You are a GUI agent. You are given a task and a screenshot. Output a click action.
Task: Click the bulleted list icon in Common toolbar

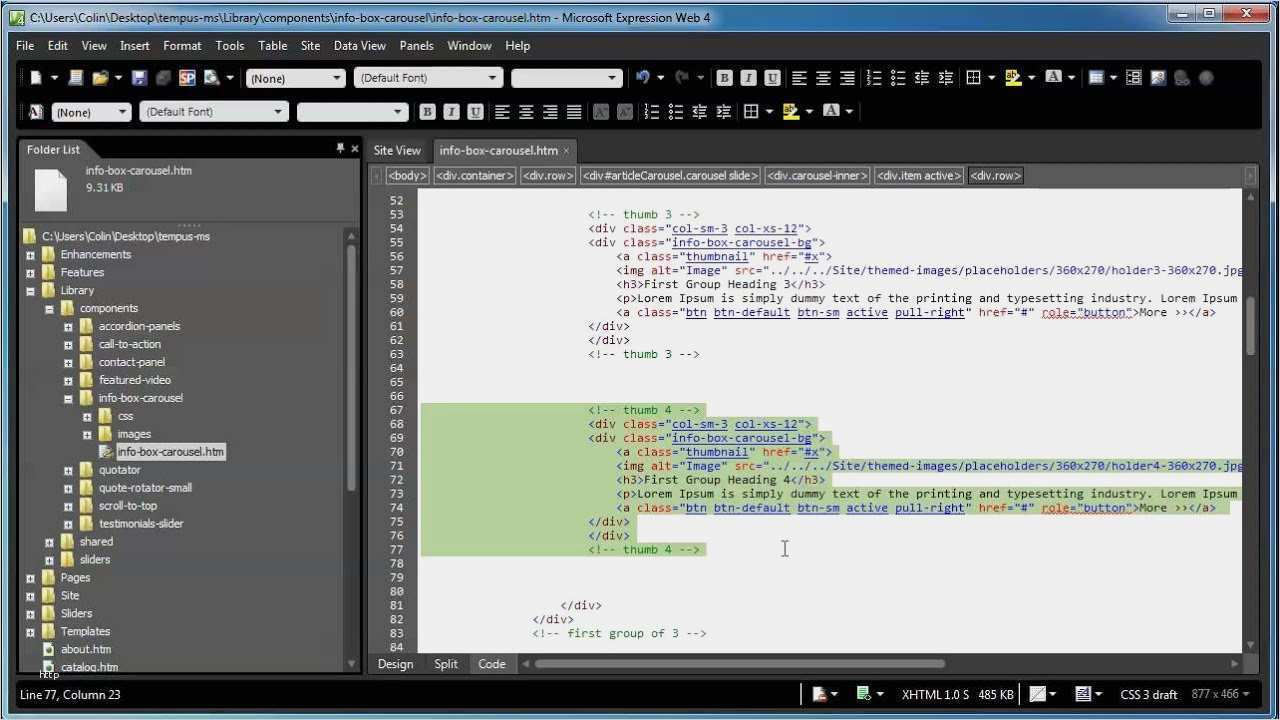[x=898, y=78]
